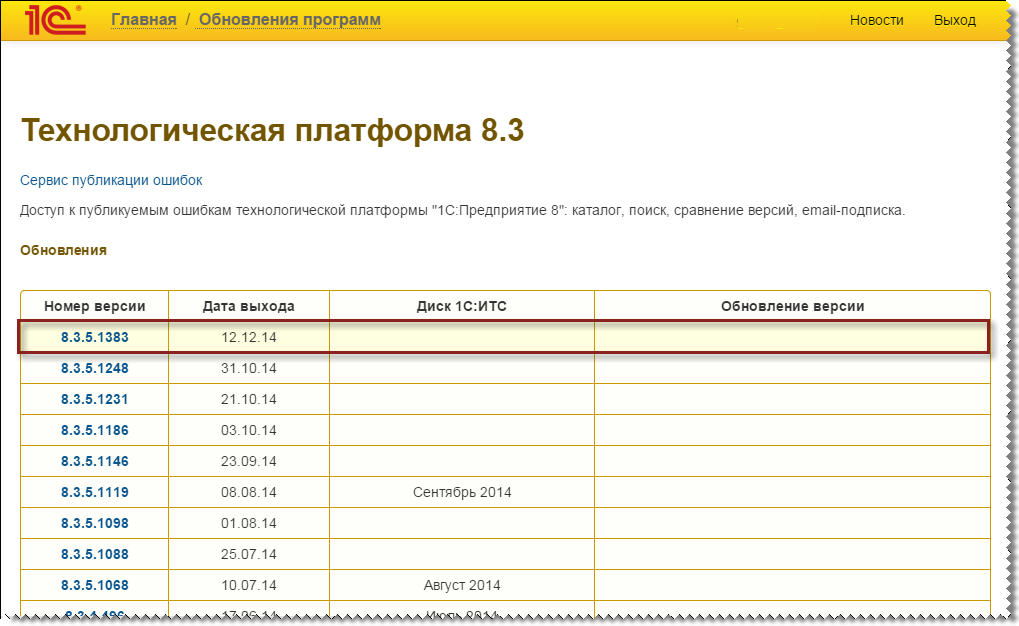Open the Главная breadcrumb link
The image size is (1019, 626).
coord(142,19)
